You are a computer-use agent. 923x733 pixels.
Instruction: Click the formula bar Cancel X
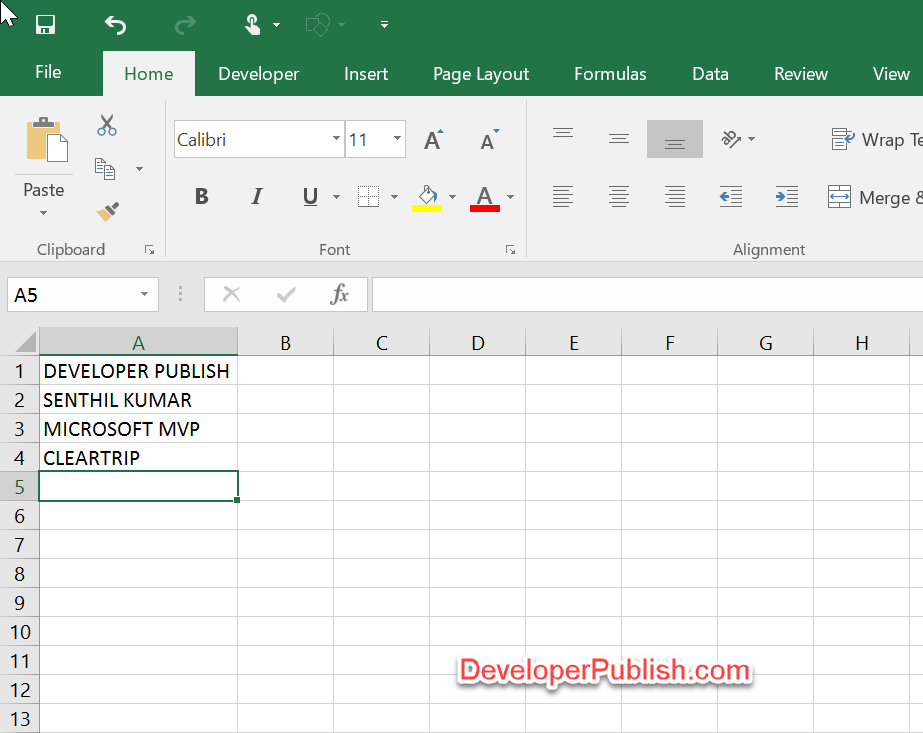231,294
